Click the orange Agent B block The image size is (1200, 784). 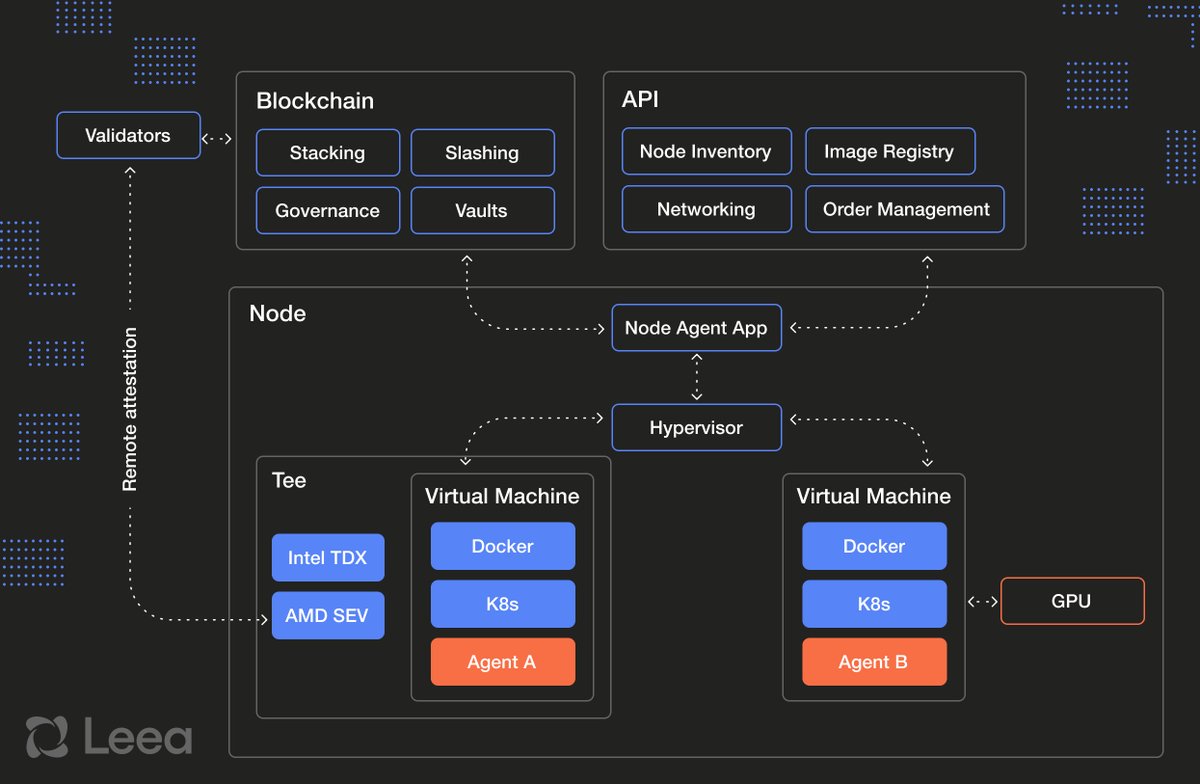click(874, 662)
